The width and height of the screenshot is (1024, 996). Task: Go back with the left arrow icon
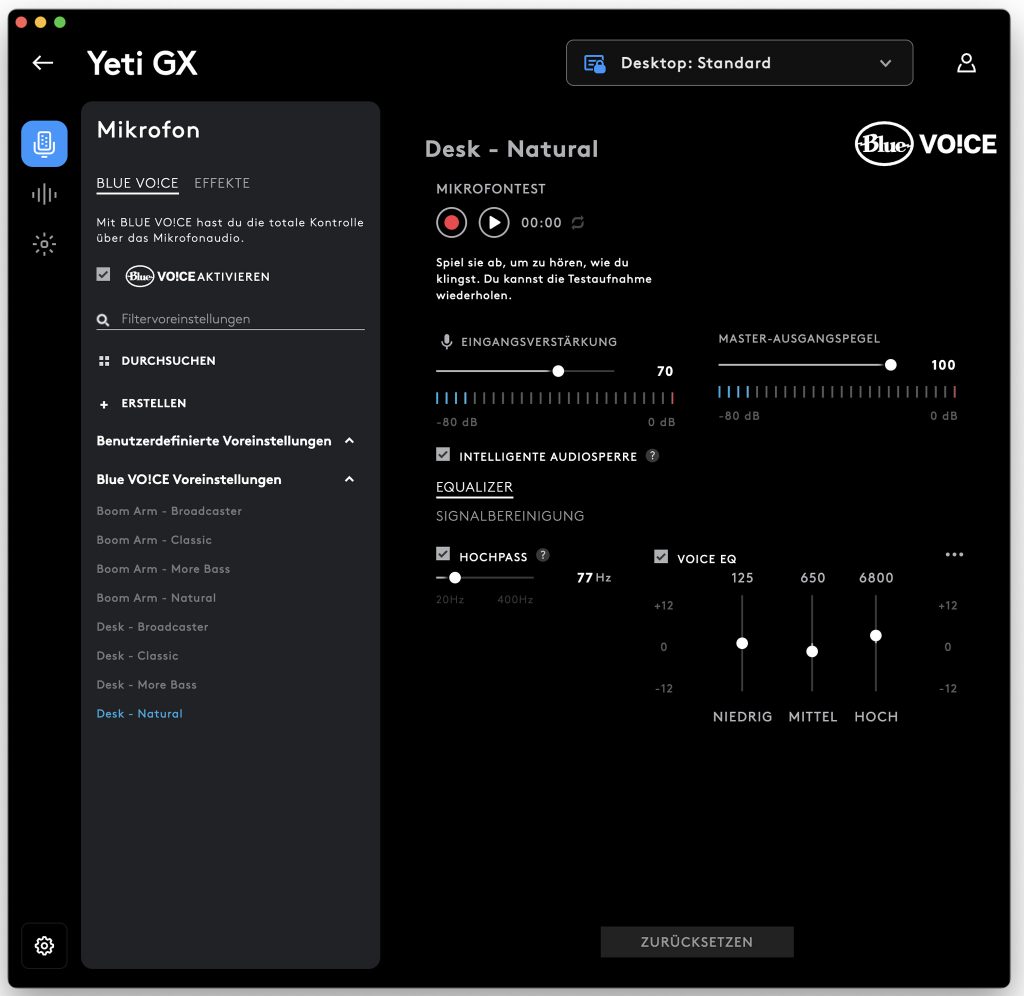(x=43, y=63)
